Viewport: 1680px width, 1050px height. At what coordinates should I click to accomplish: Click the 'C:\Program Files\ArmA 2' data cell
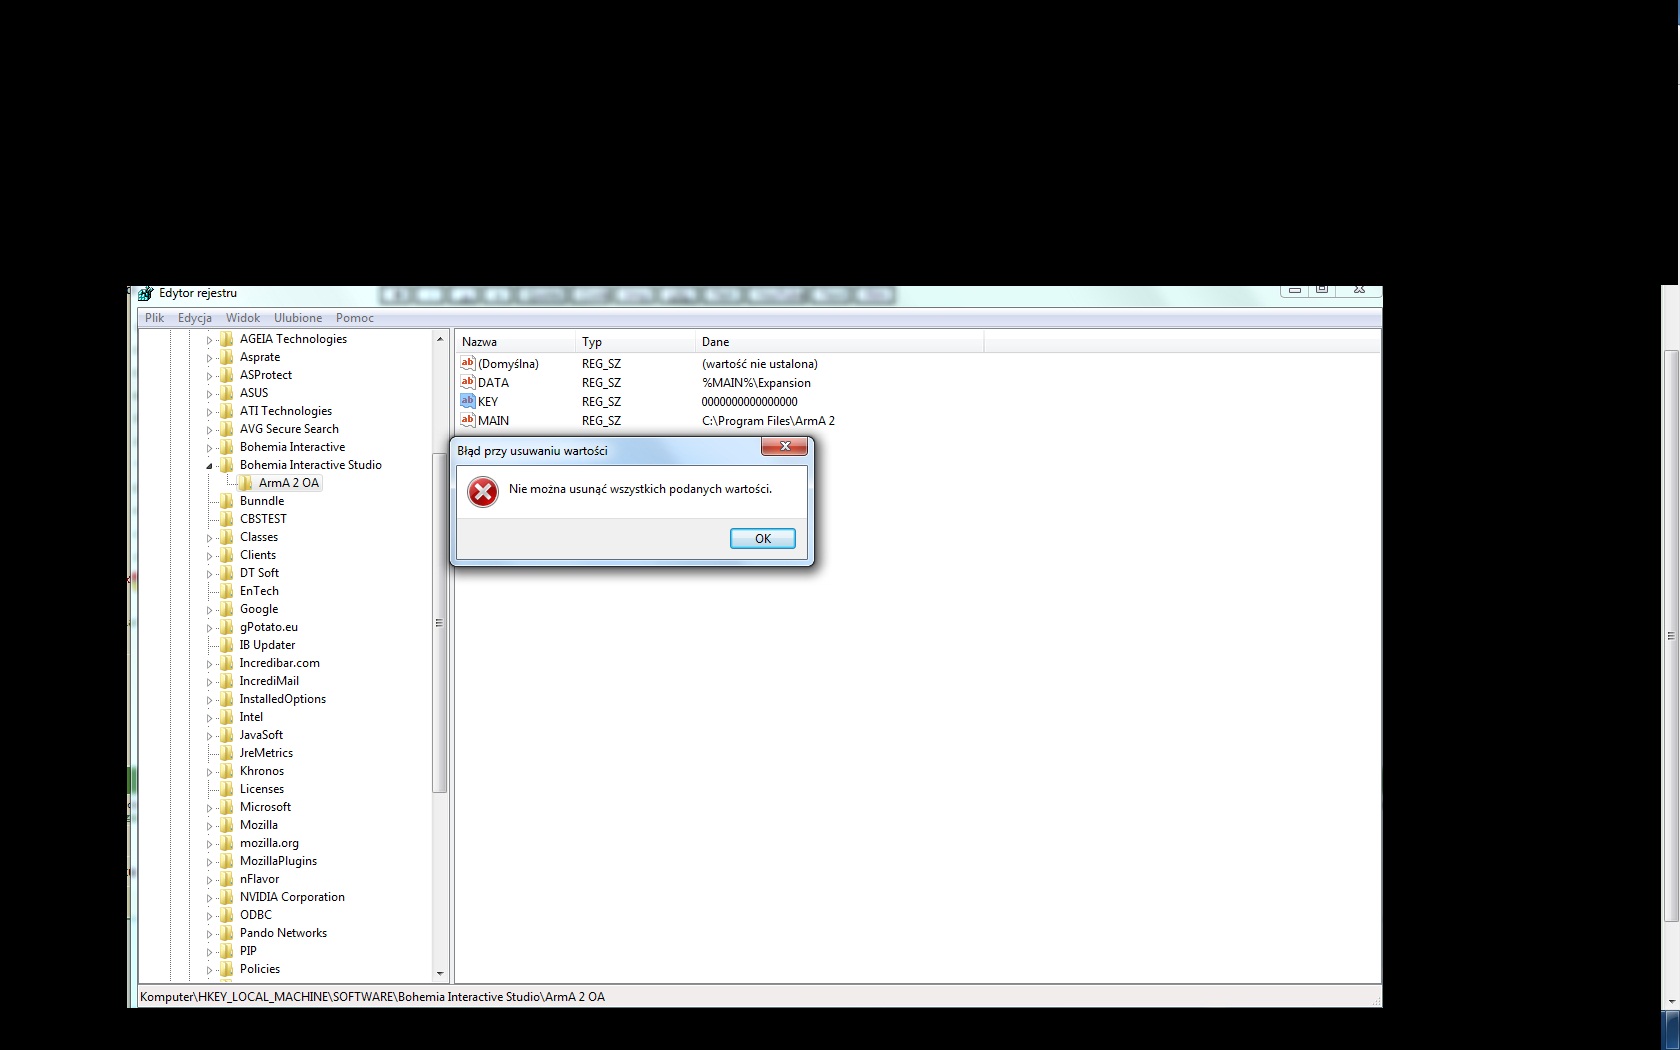pos(768,421)
